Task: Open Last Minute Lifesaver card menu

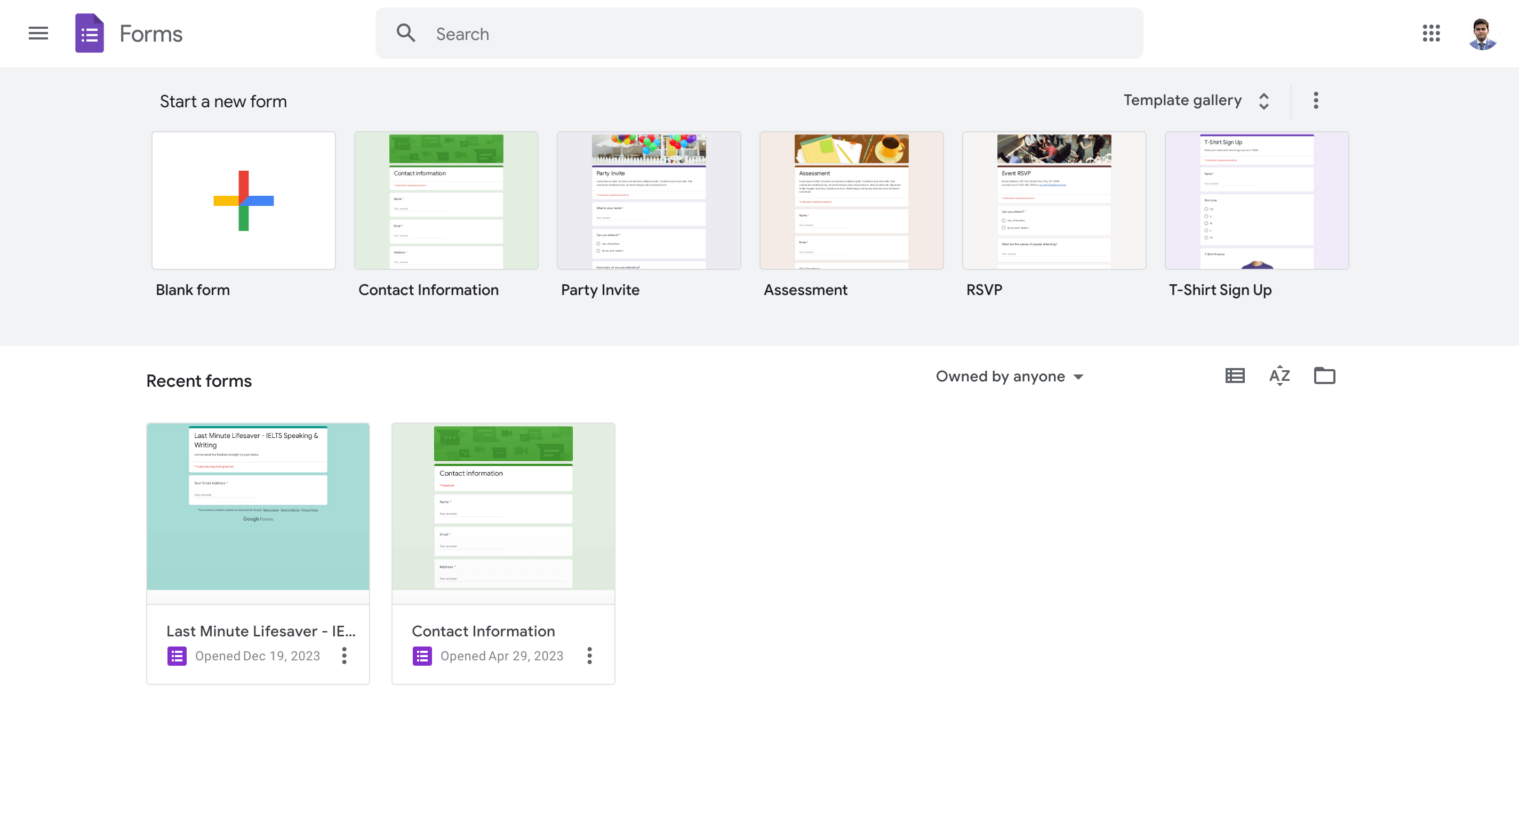Action: (344, 655)
